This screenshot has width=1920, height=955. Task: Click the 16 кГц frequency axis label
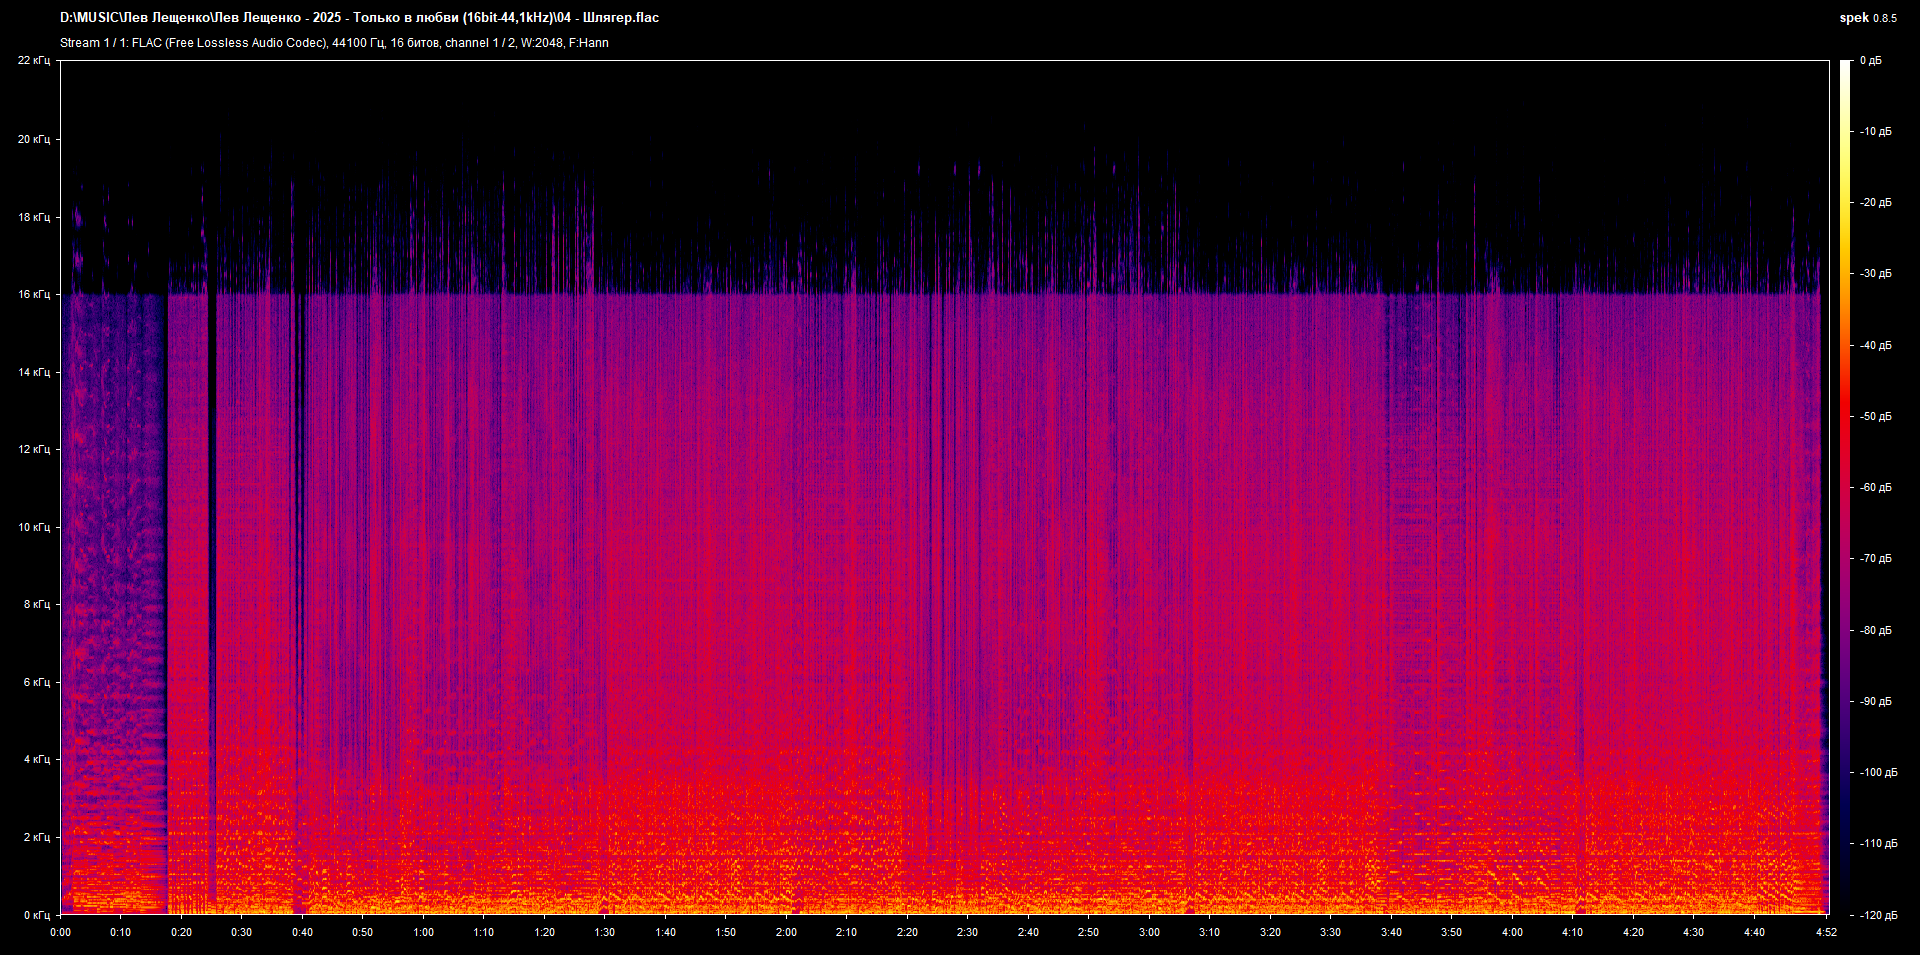[33, 294]
